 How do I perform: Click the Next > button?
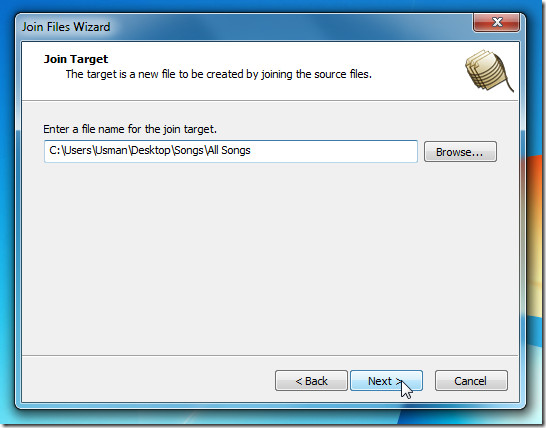click(x=386, y=381)
